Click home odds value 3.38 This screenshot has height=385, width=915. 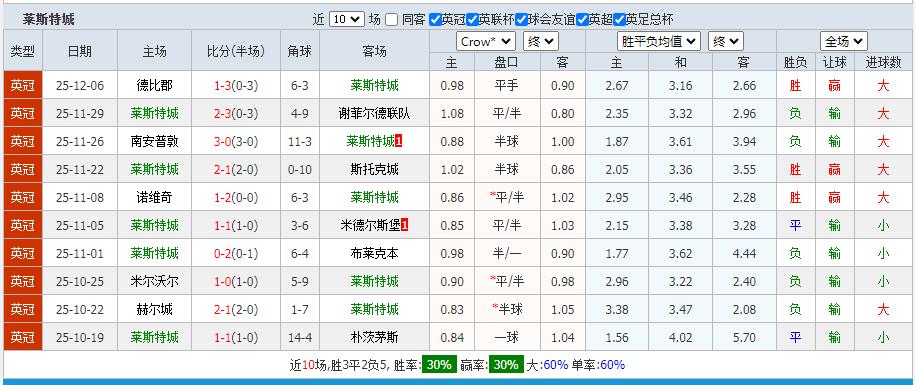pos(617,310)
